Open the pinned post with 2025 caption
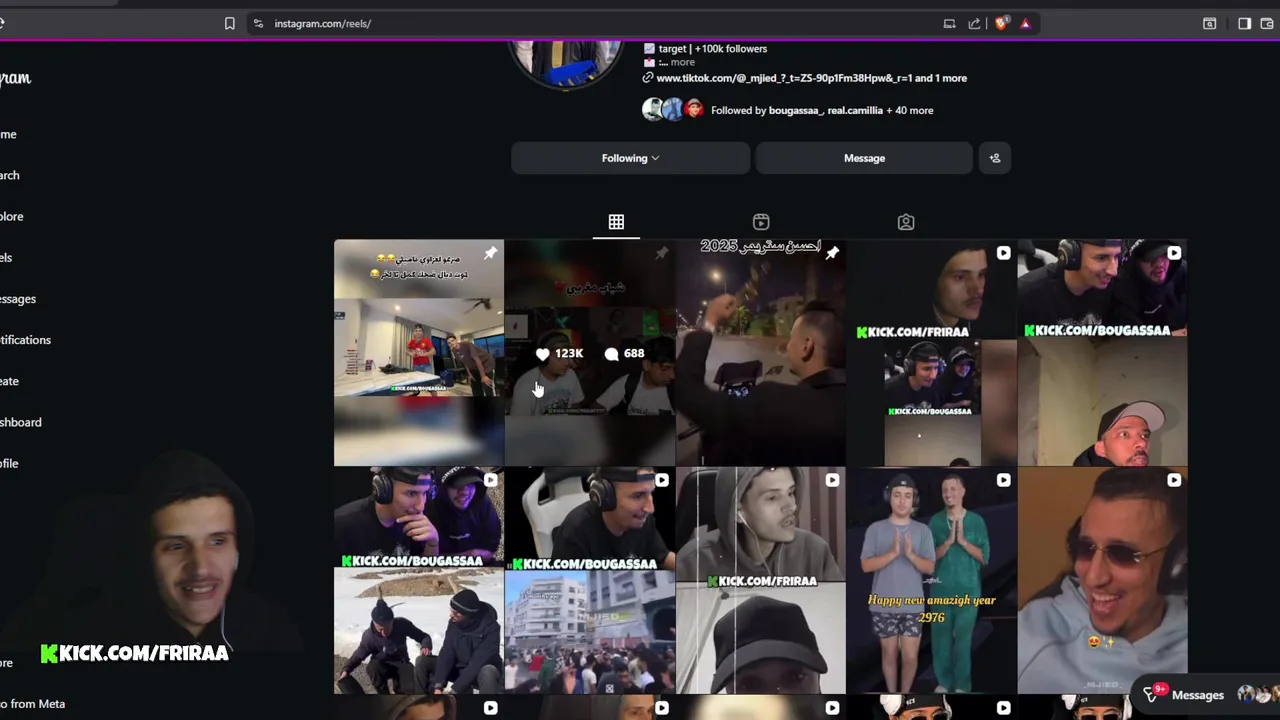 (761, 353)
